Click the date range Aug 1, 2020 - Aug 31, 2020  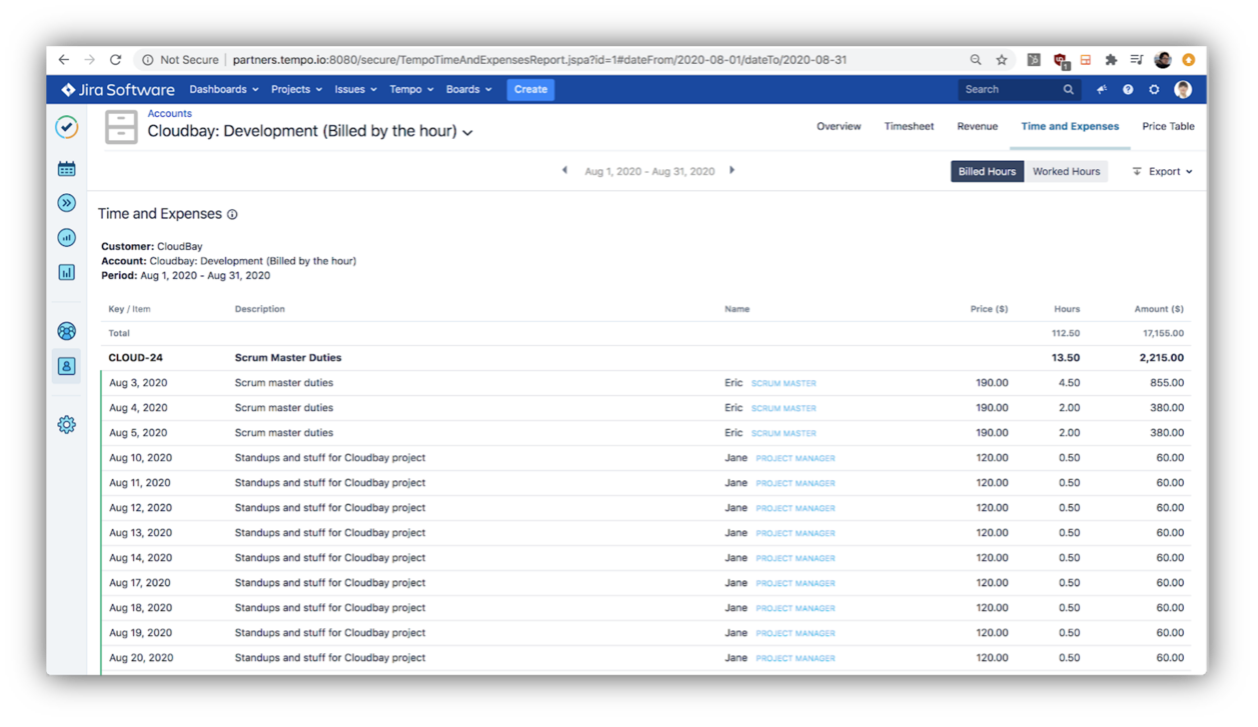tap(649, 172)
